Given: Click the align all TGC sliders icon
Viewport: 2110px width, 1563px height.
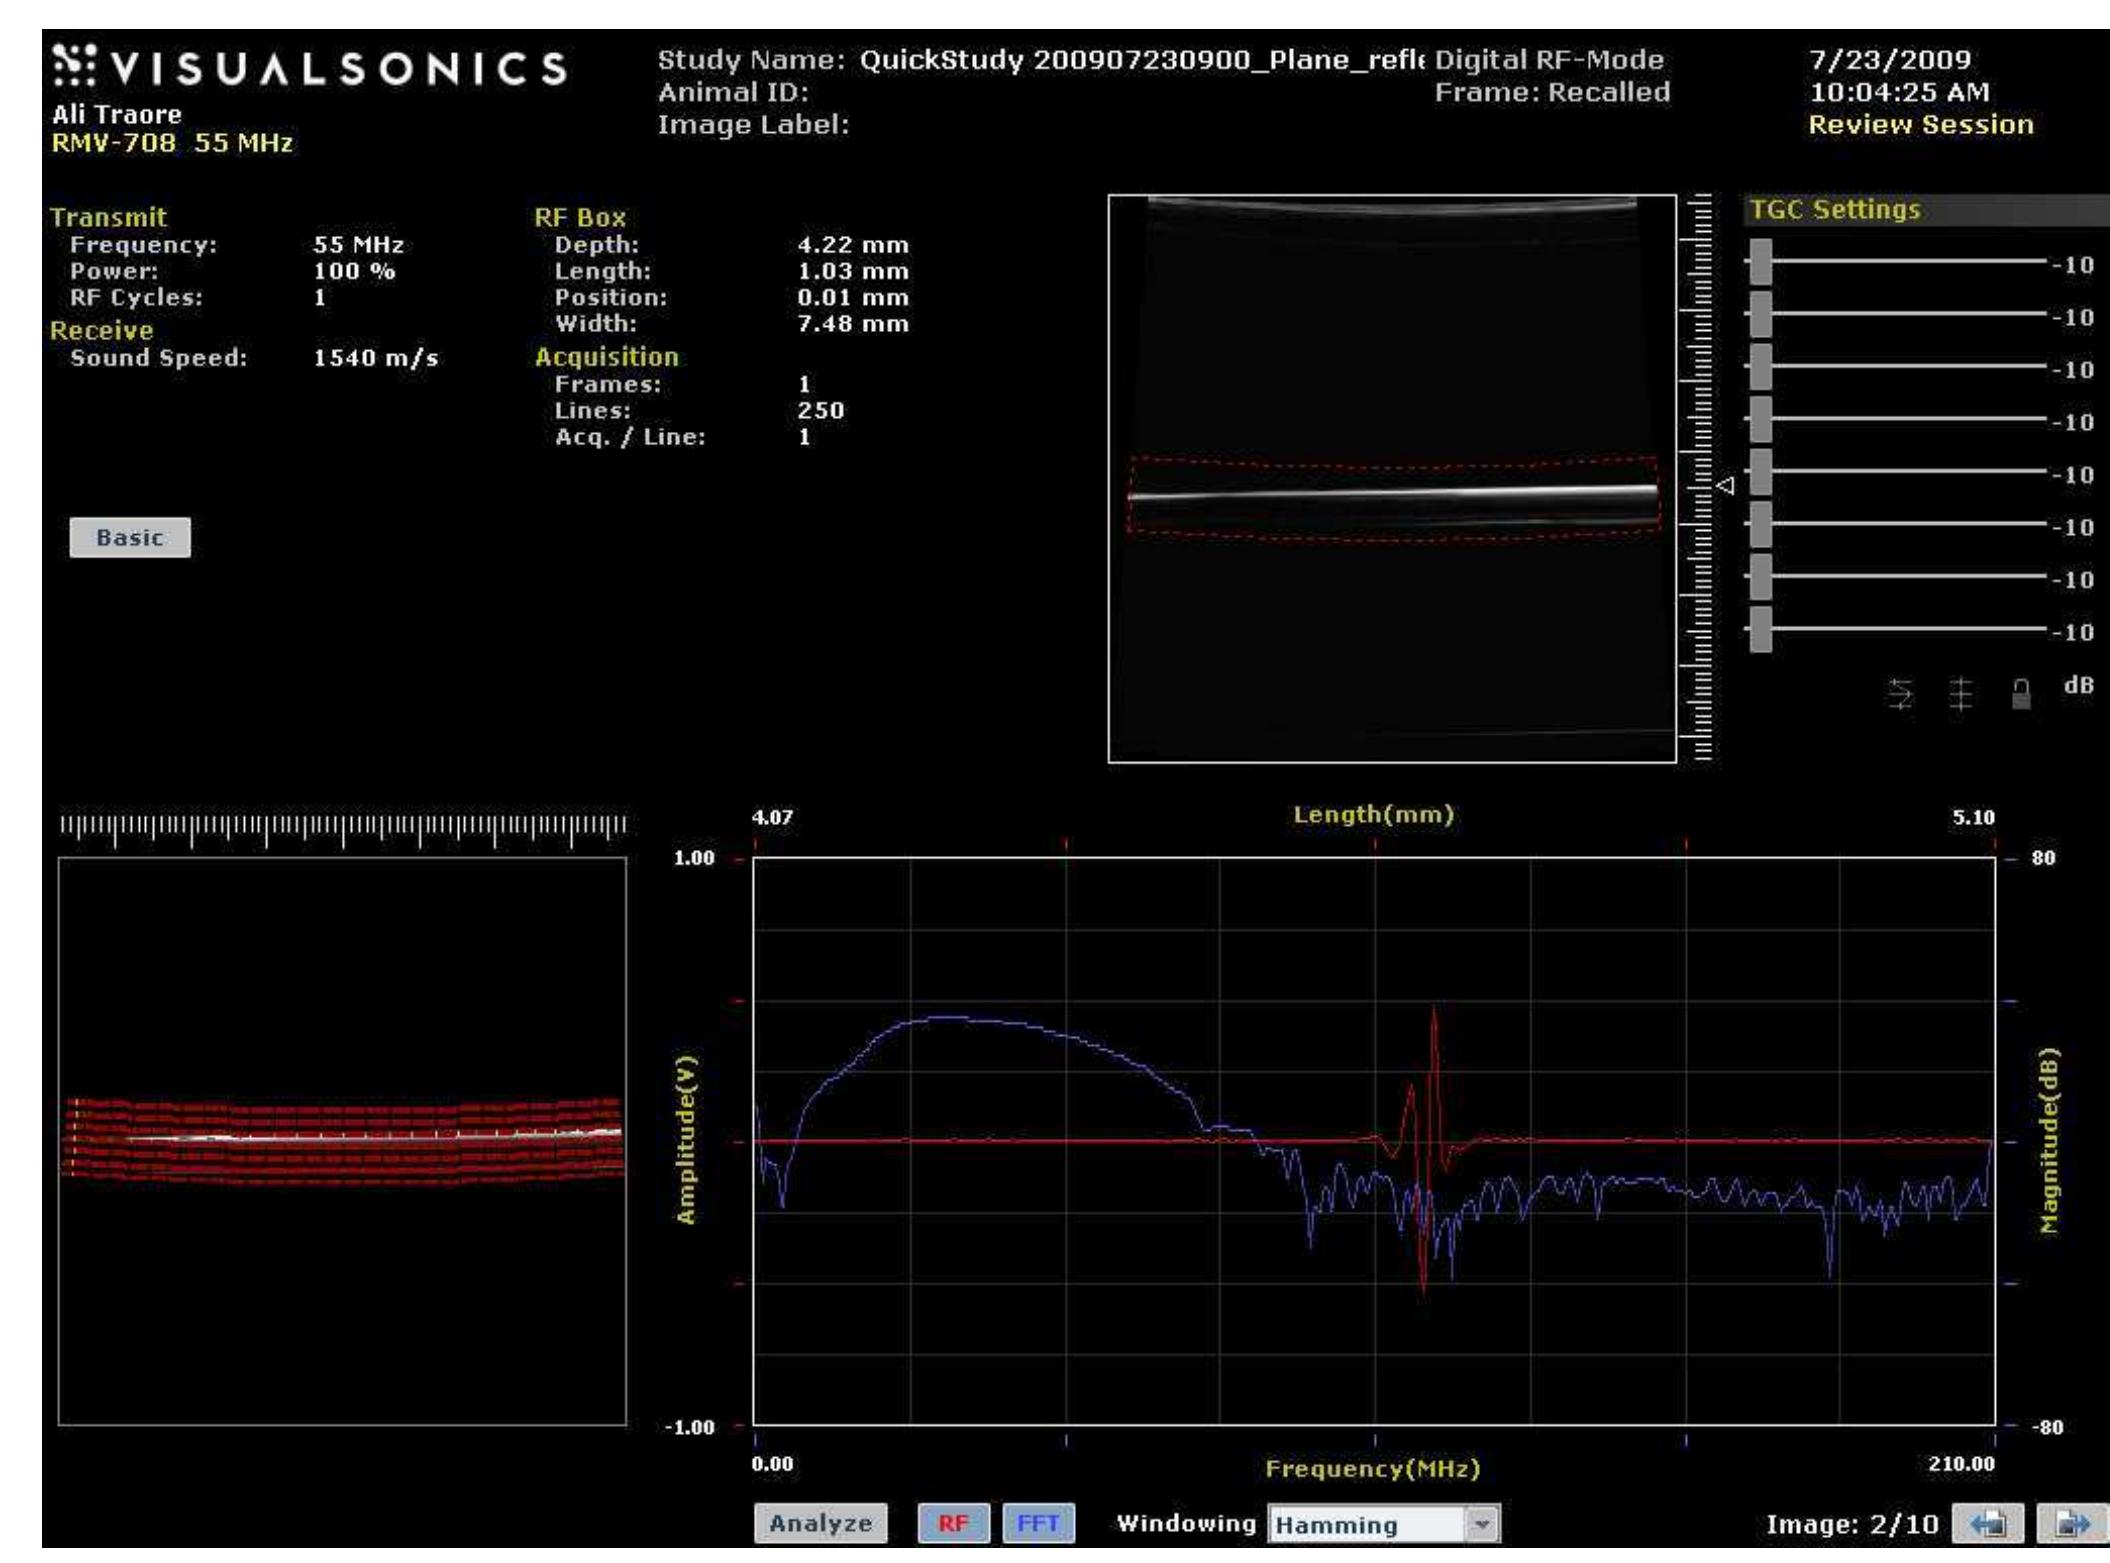Looking at the screenshot, I should [1960, 695].
